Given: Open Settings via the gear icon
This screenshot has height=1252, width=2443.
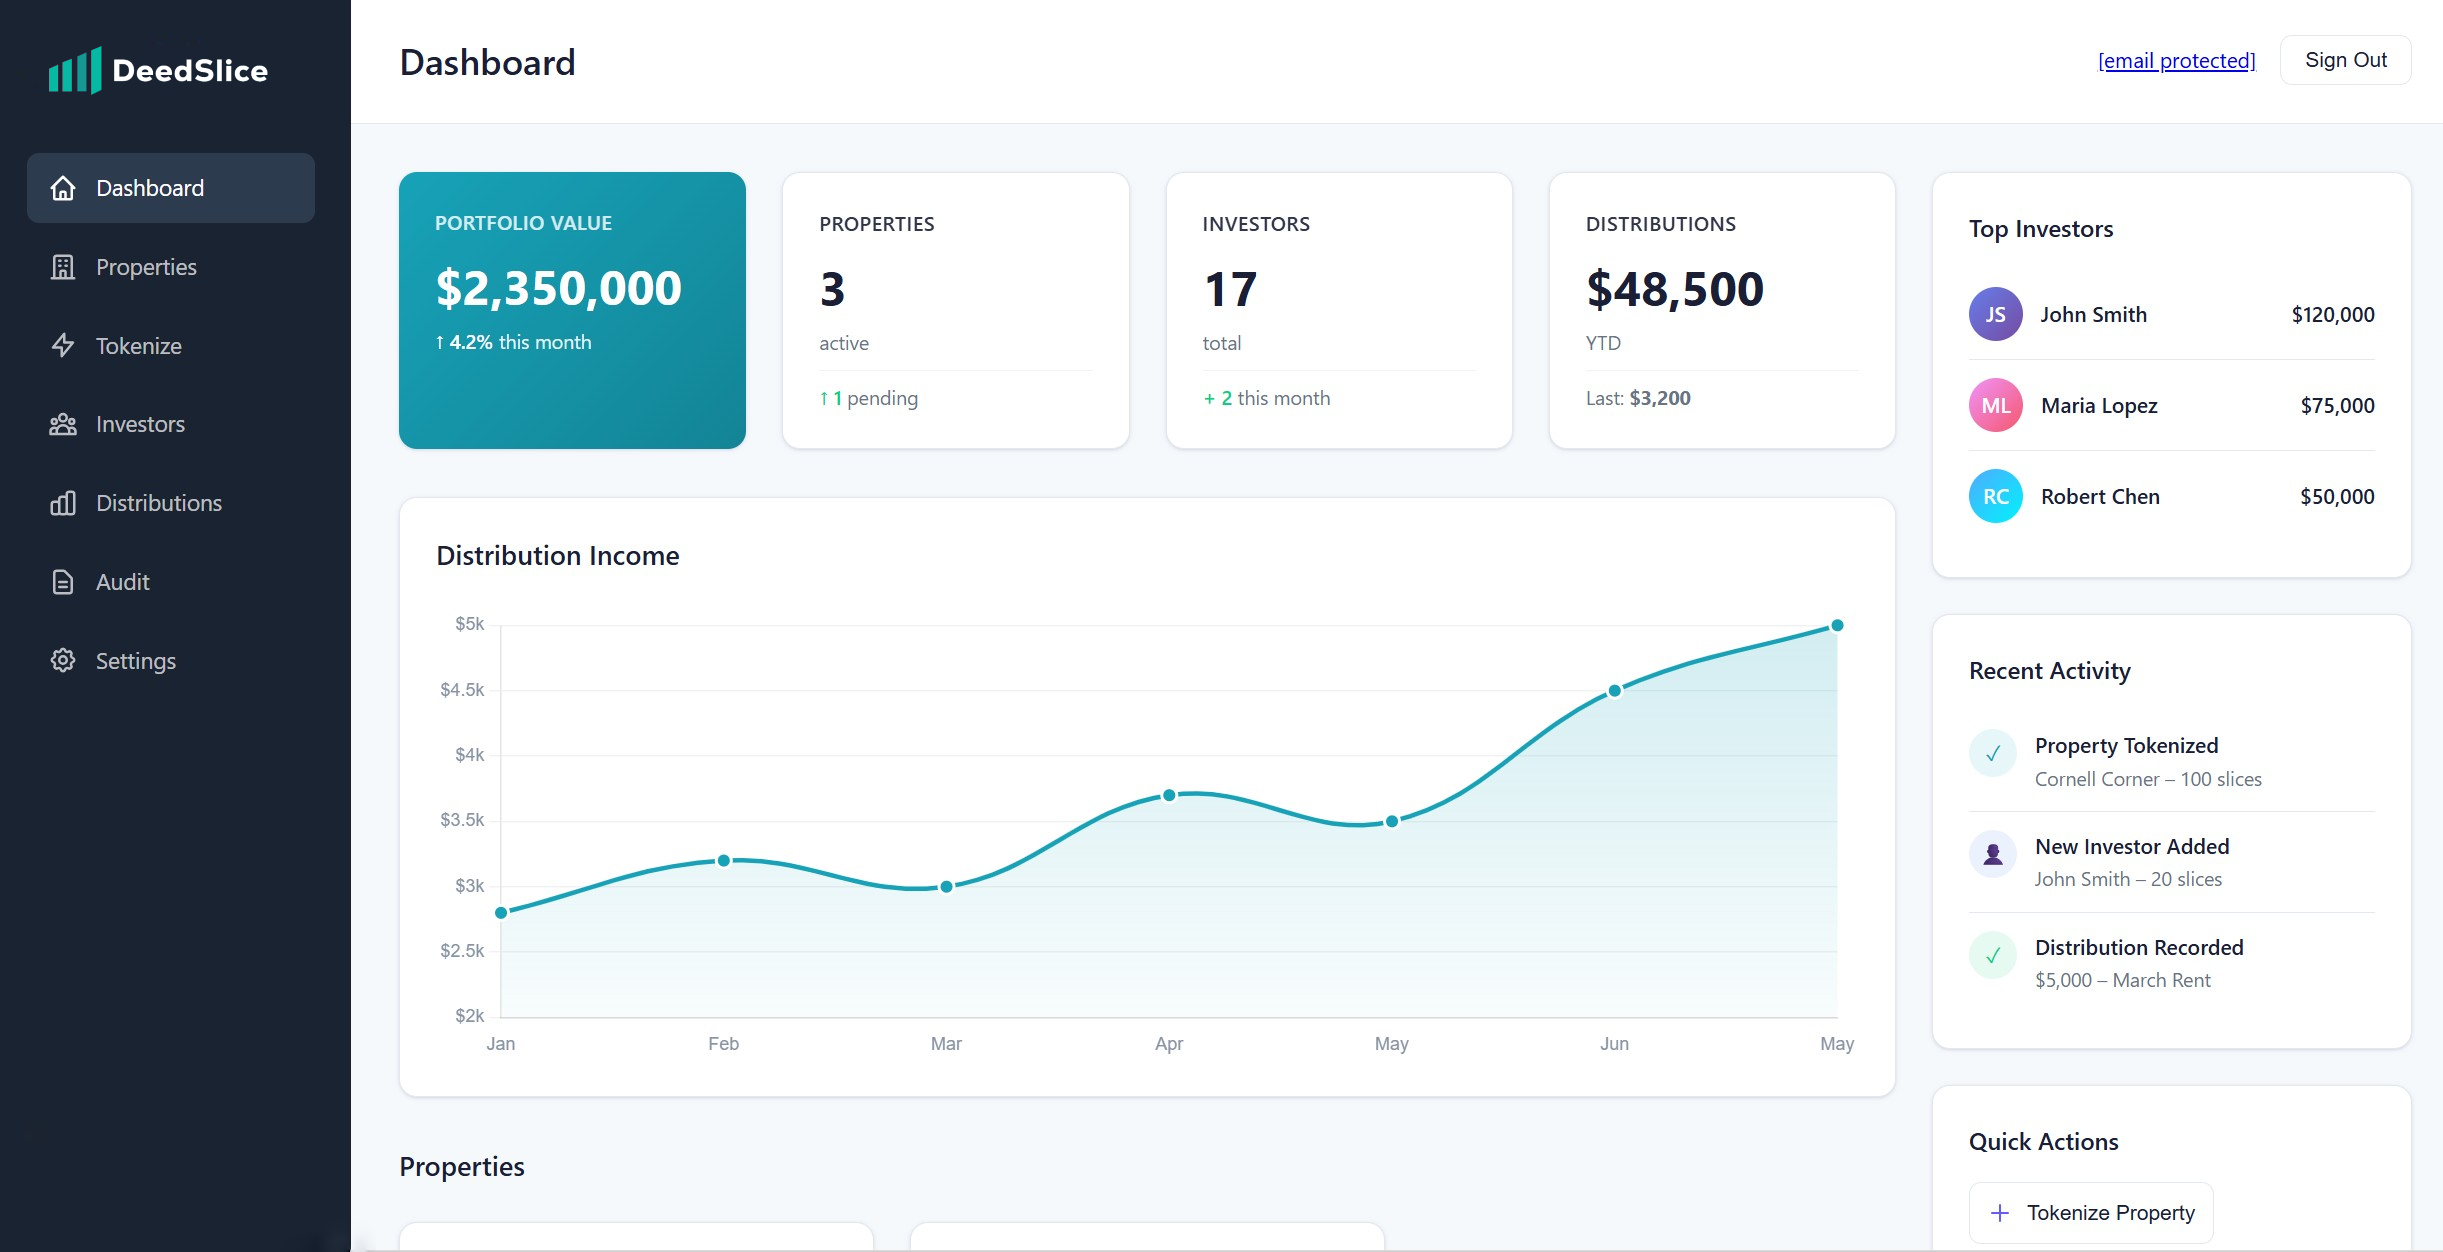Looking at the screenshot, I should pyautogui.click(x=62, y=661).
